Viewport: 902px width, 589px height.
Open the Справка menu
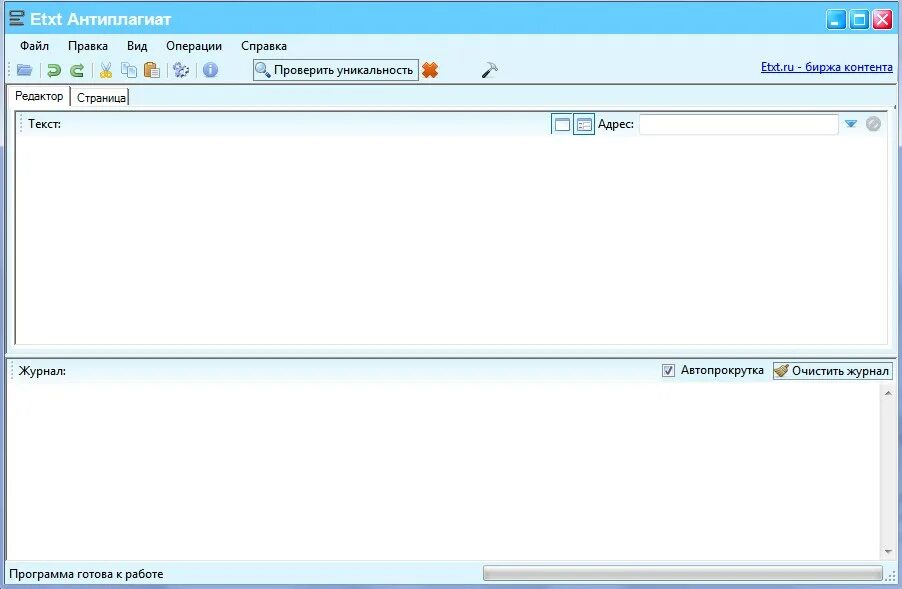pos(263,46)
